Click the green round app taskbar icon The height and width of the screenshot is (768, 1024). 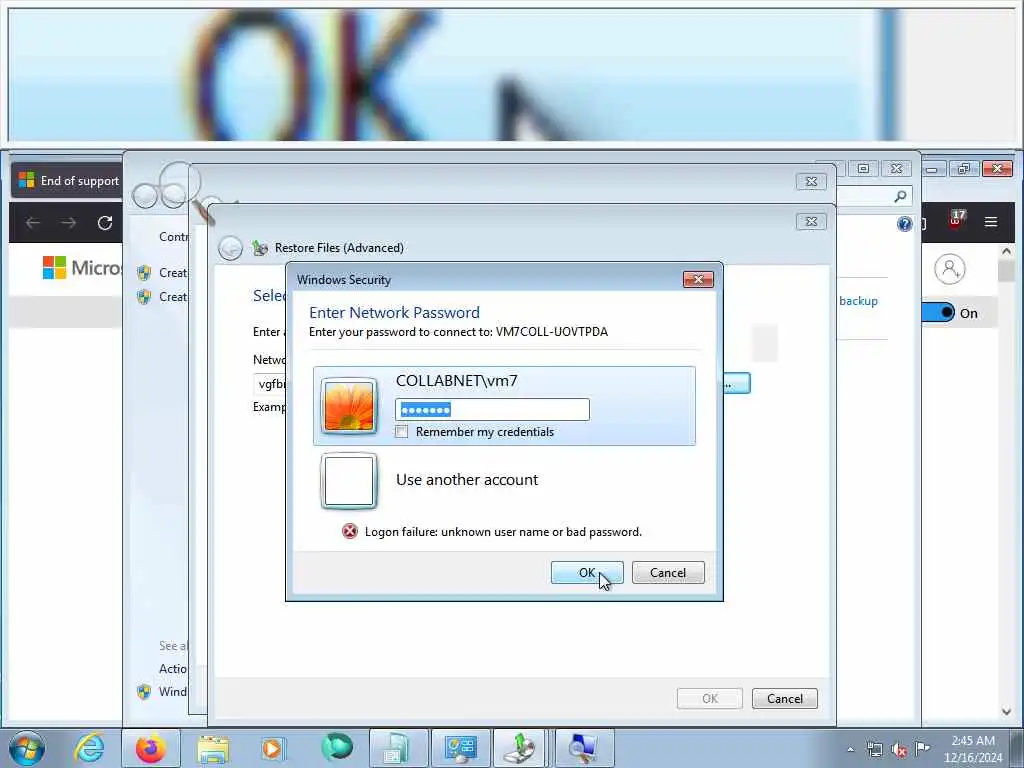coord(336,748)
